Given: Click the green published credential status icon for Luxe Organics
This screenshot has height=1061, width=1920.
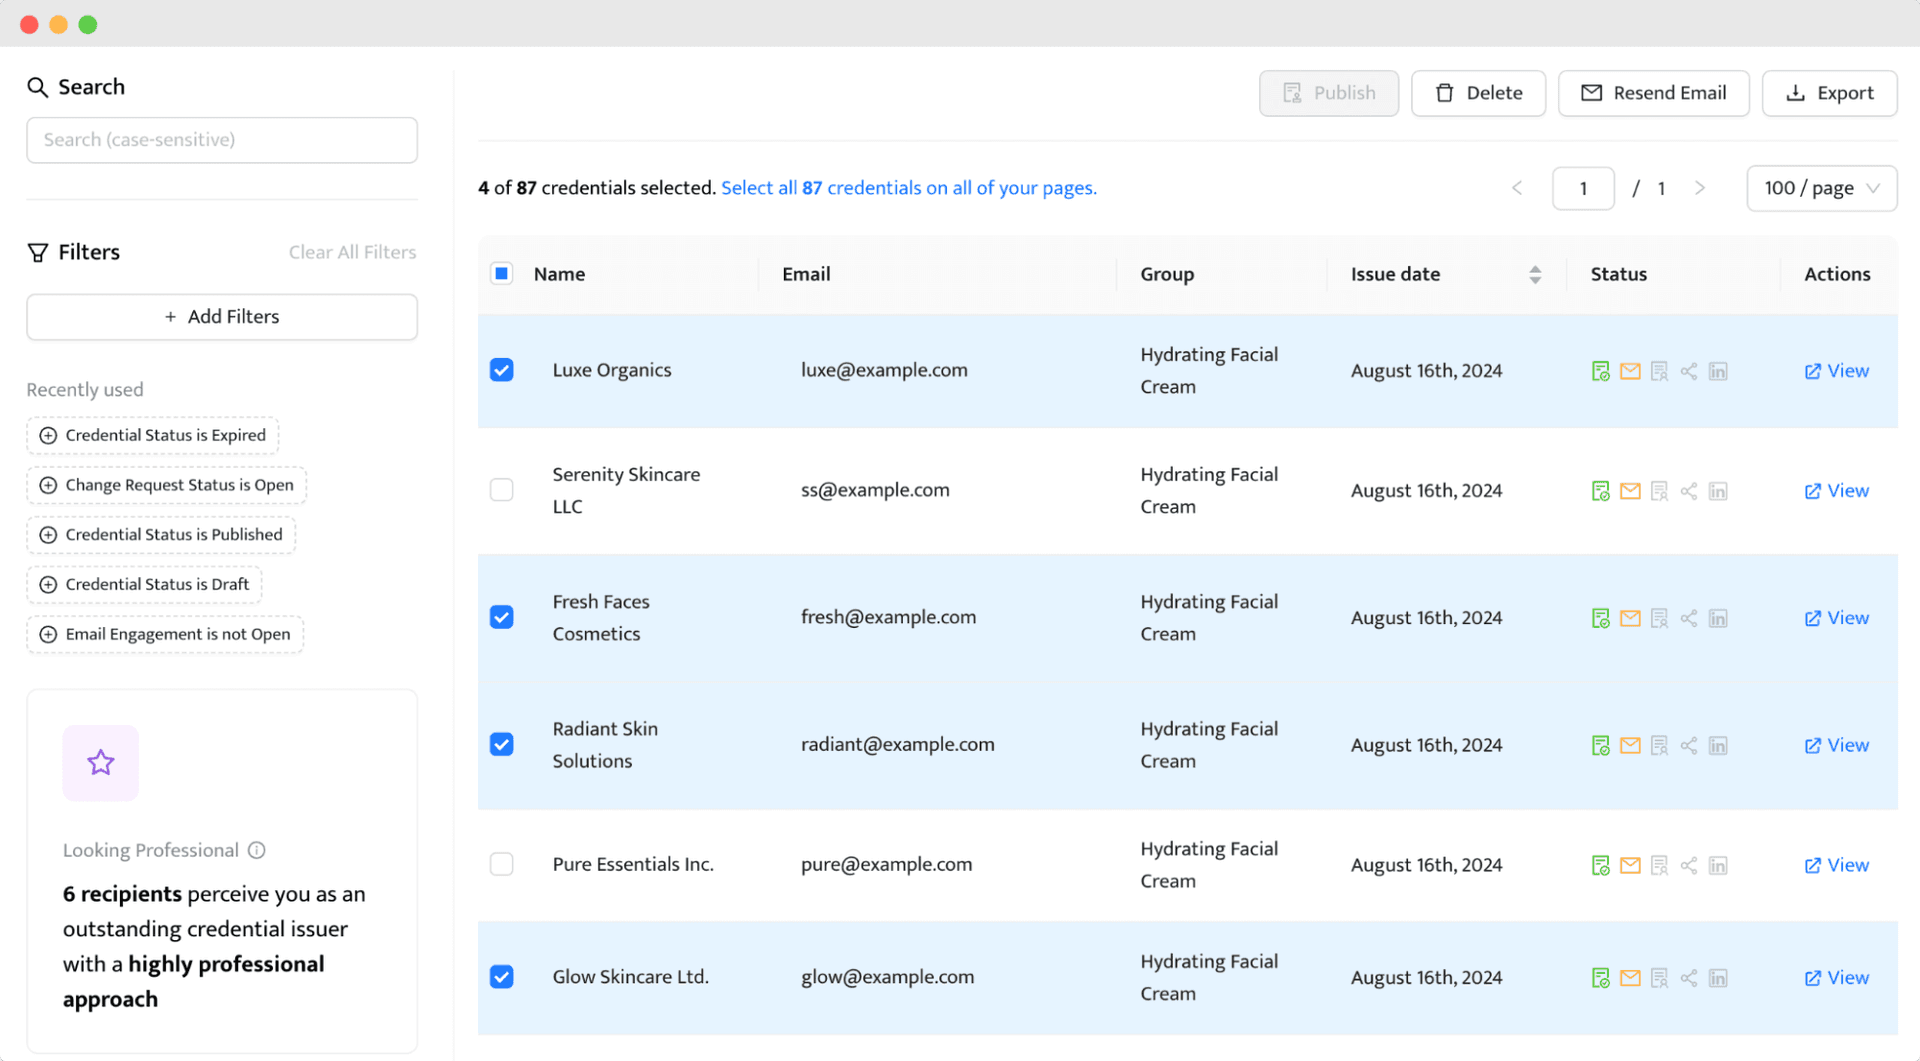Looking at the screenshot, I should click(x=1601, y=370).
